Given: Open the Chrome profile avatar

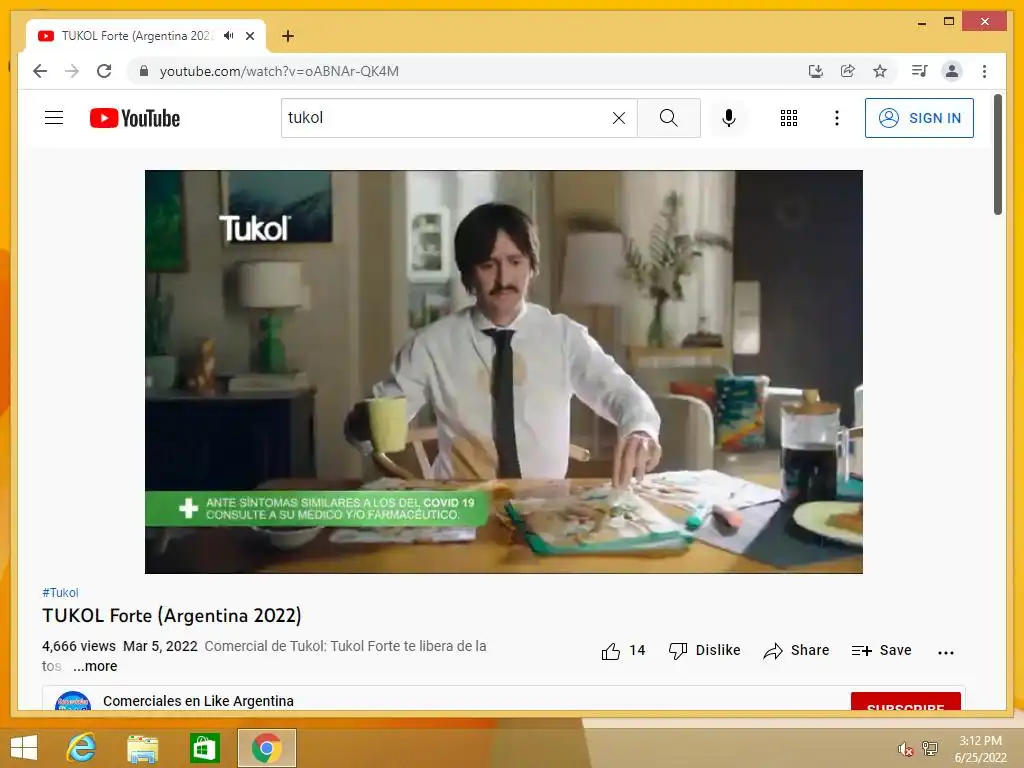Looking at the screenshot, I should [952, 71].
